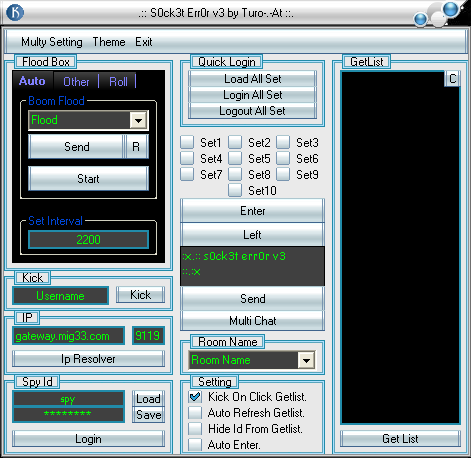
Task: Expand the Room Name combo box arrow
Action: click(306, 360)
